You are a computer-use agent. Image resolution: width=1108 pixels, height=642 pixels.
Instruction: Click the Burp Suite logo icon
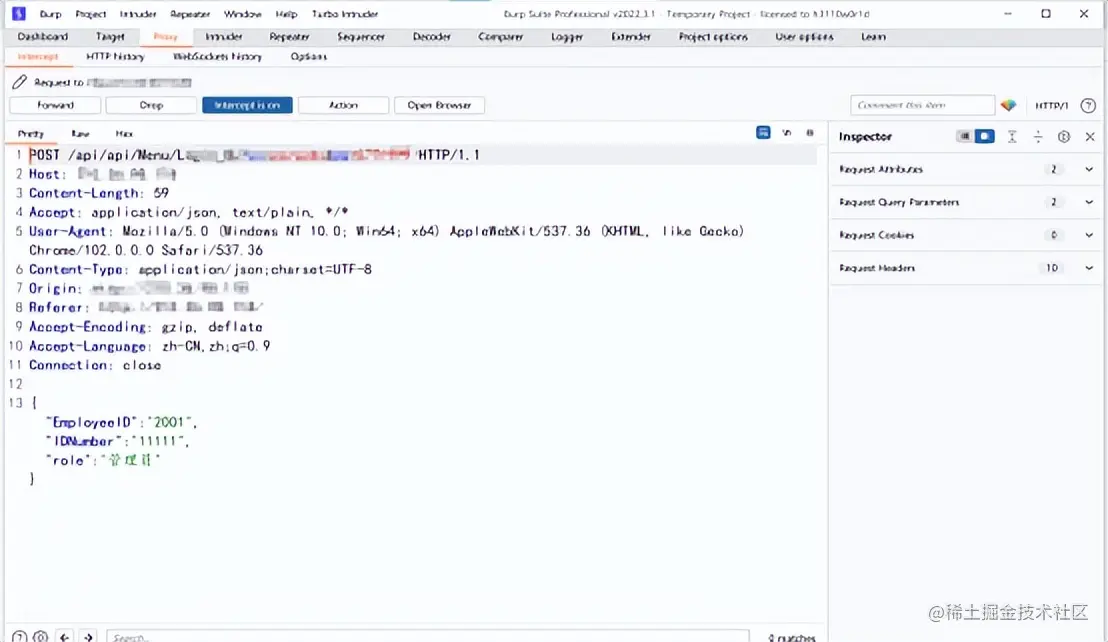(x=19, y=13)
